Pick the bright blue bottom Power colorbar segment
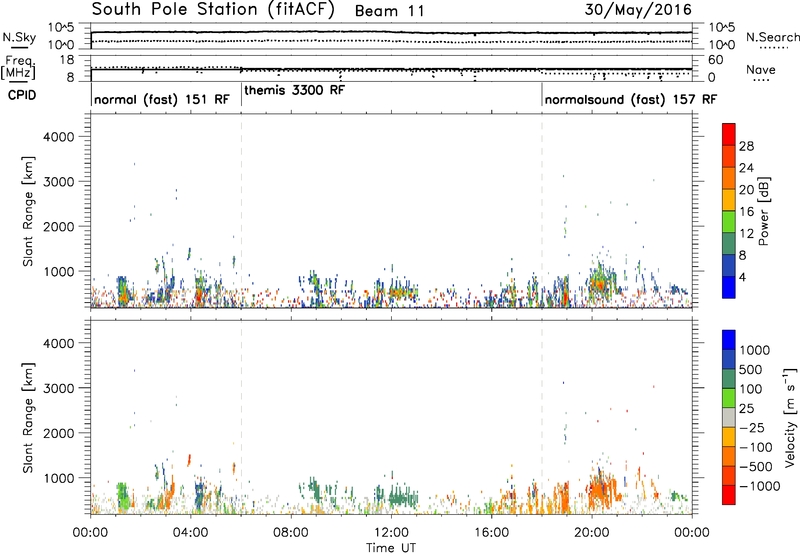 tap(729, 287)
